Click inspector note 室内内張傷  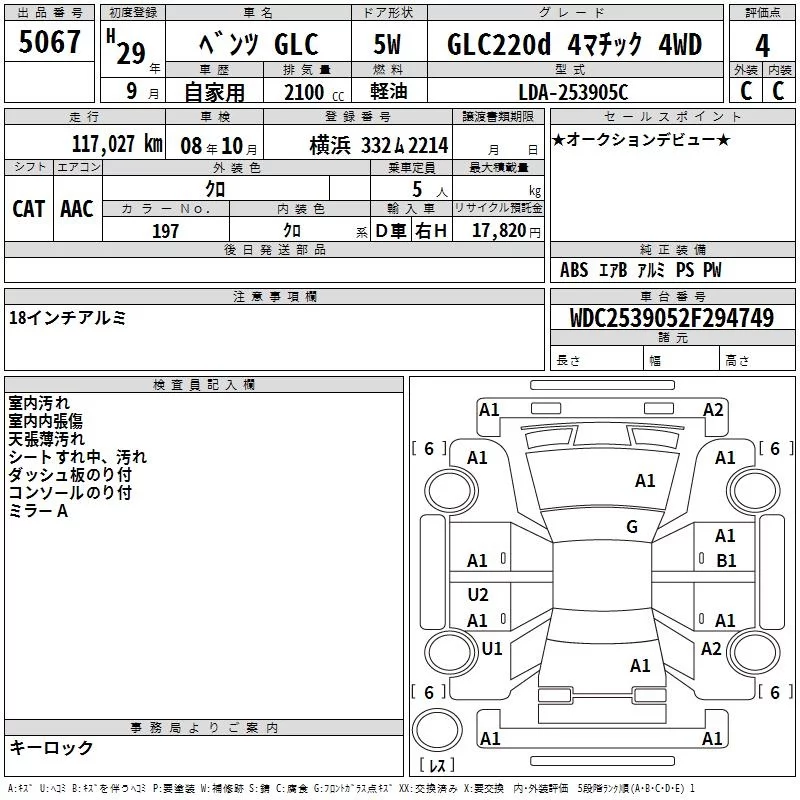[45, 421]
